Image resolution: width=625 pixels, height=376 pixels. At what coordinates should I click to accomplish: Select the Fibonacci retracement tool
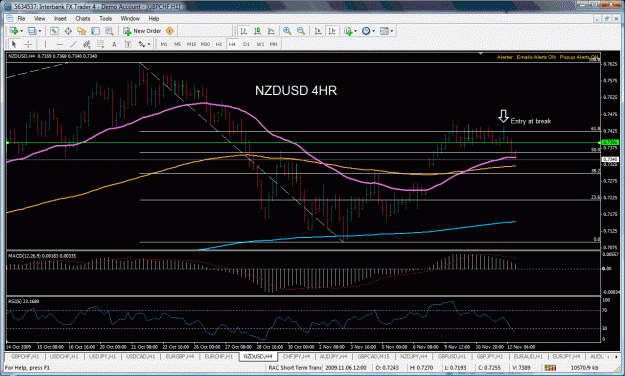(100, 44)
